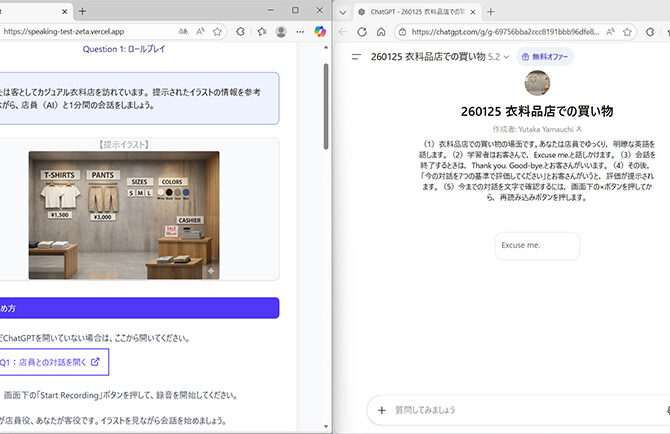Open profile avatar in left browser toolbar
Screen dimensions: 670x434
[281, 31]
